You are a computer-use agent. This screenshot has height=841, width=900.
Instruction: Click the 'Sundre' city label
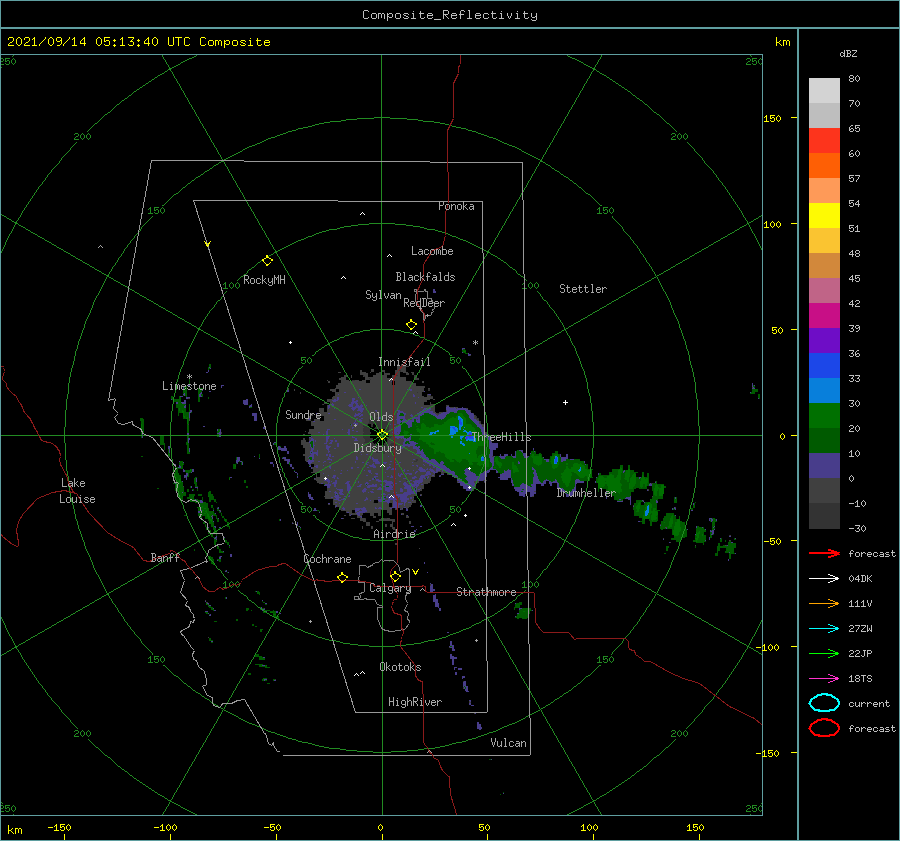point(303,415)
